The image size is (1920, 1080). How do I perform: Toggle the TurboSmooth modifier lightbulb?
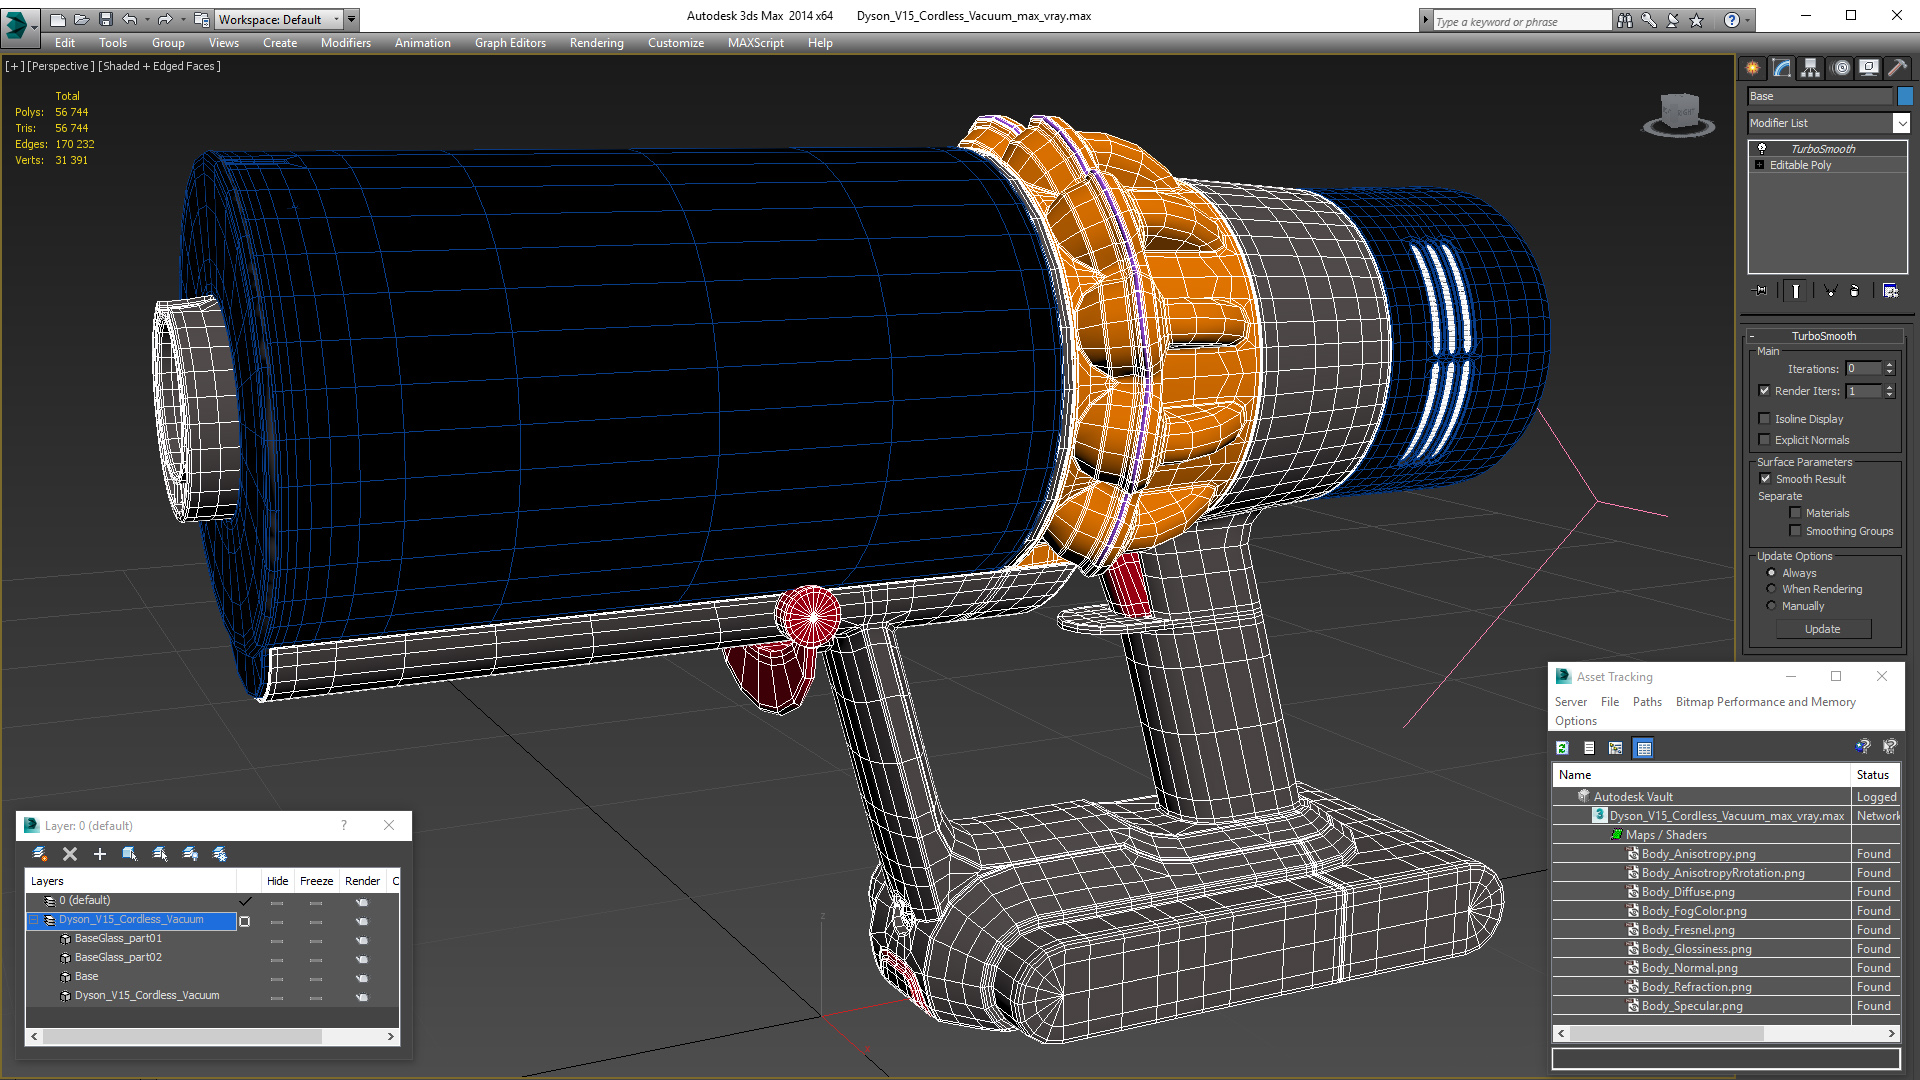point(1762,148)
